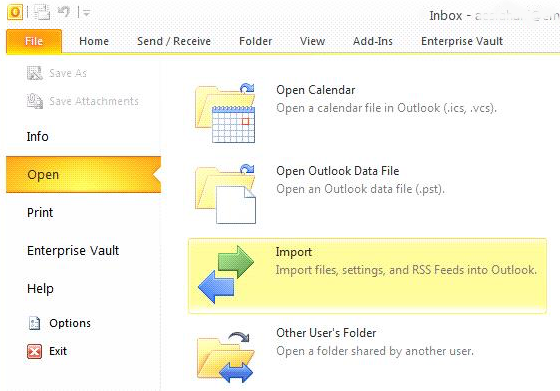
Task: Switch to the Enterprise Vault ribbon tab
Action: tap(462, 41)
